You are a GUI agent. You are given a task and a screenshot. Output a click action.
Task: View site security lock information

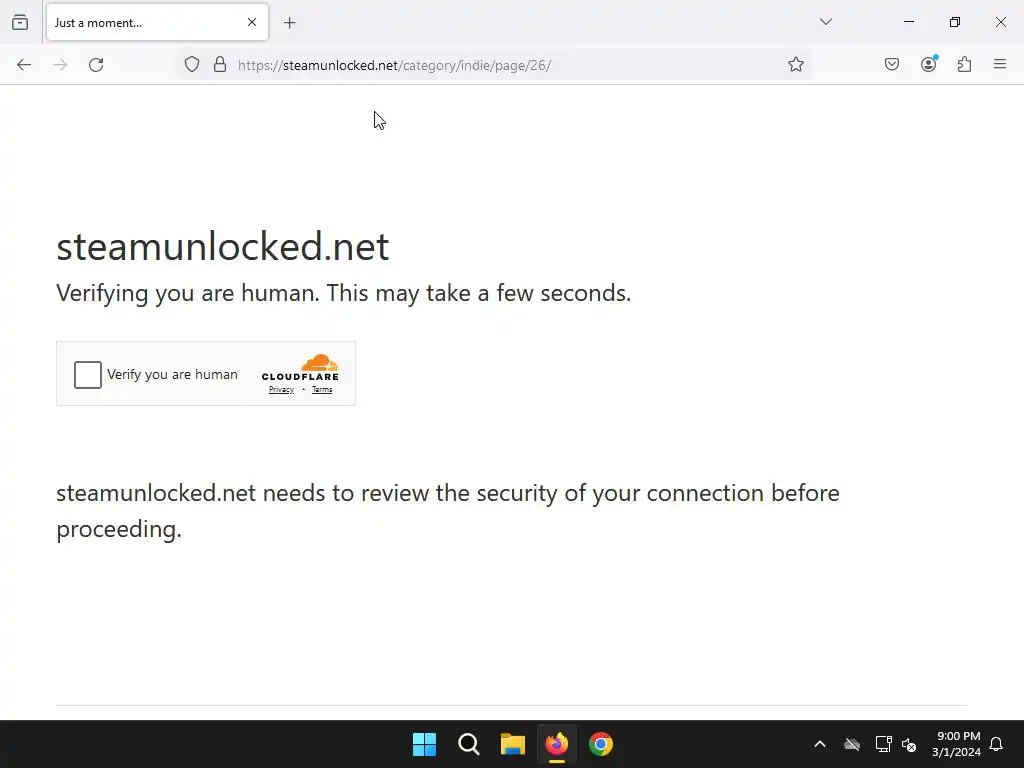click(220, 65)
